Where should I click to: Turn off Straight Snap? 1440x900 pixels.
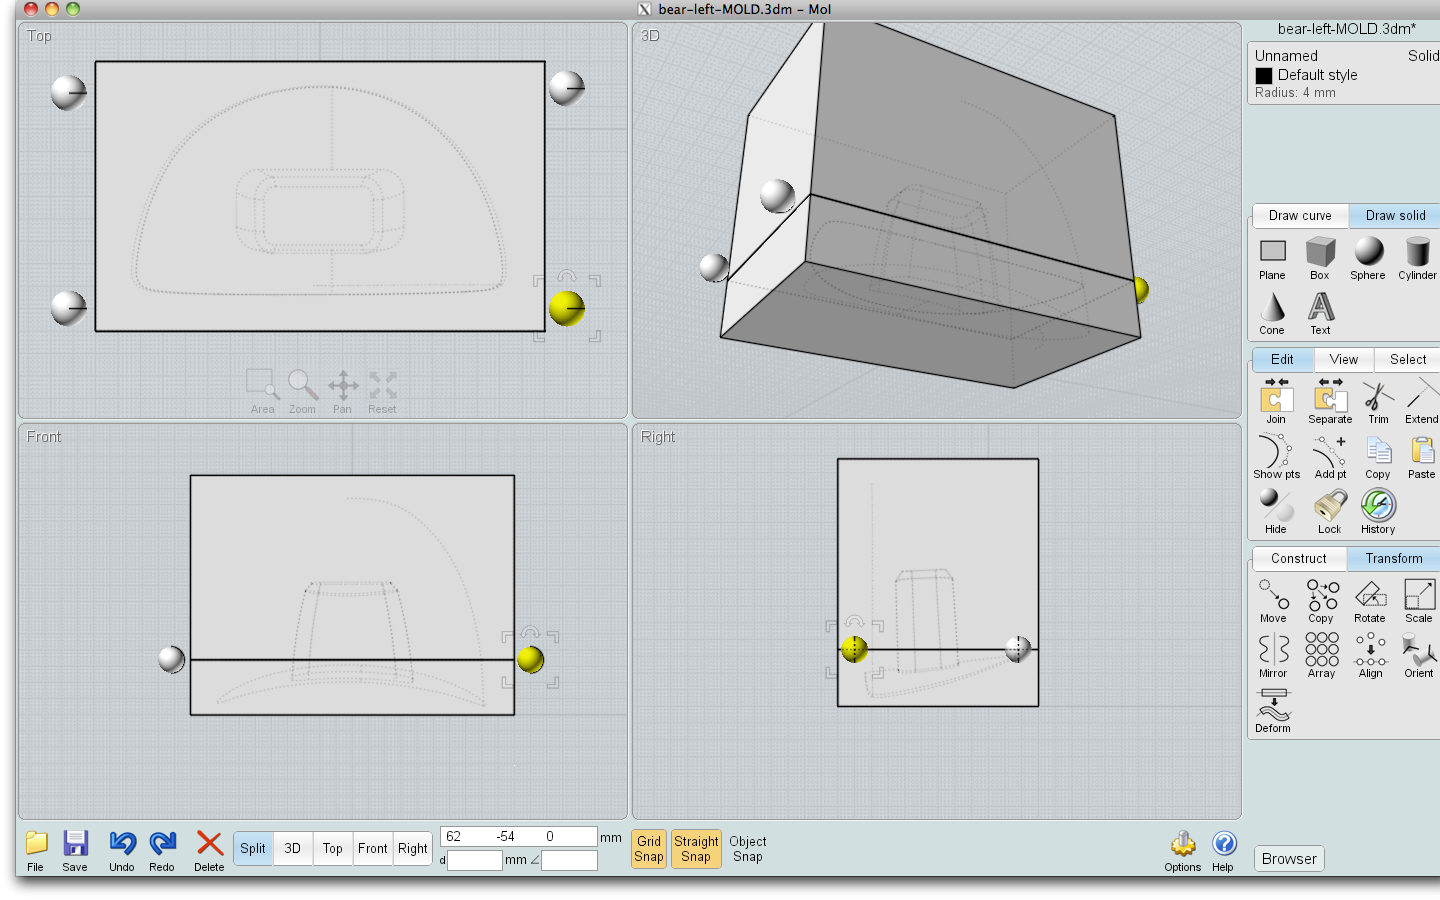pos(696,848)
